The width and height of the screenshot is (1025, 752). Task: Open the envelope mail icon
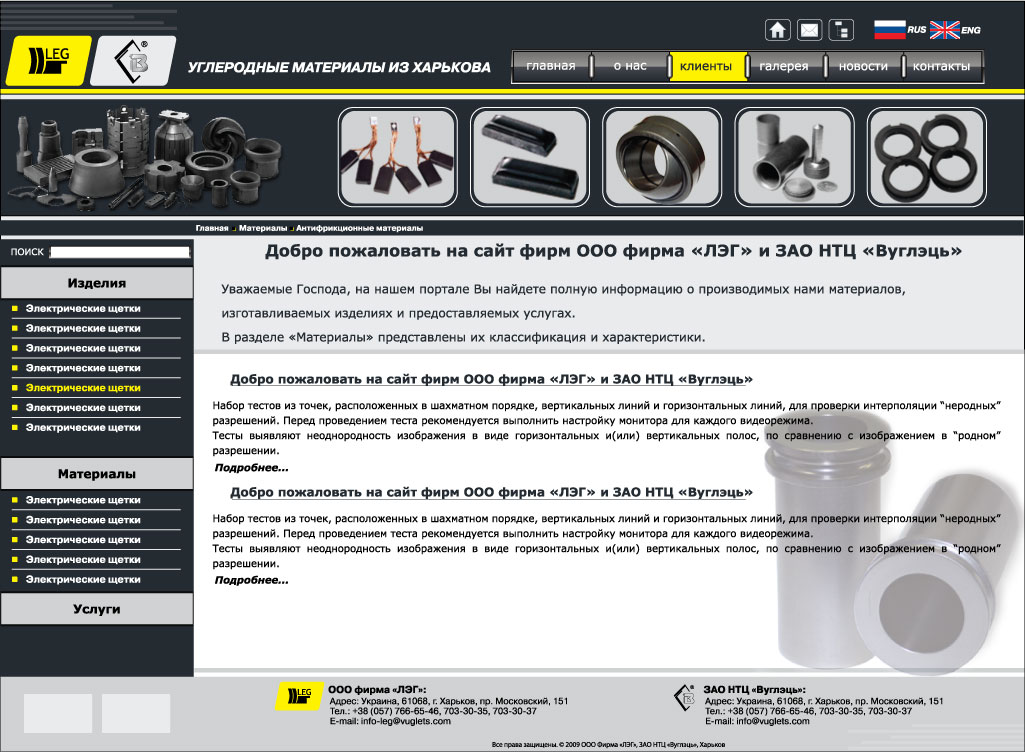click(809, 30)
